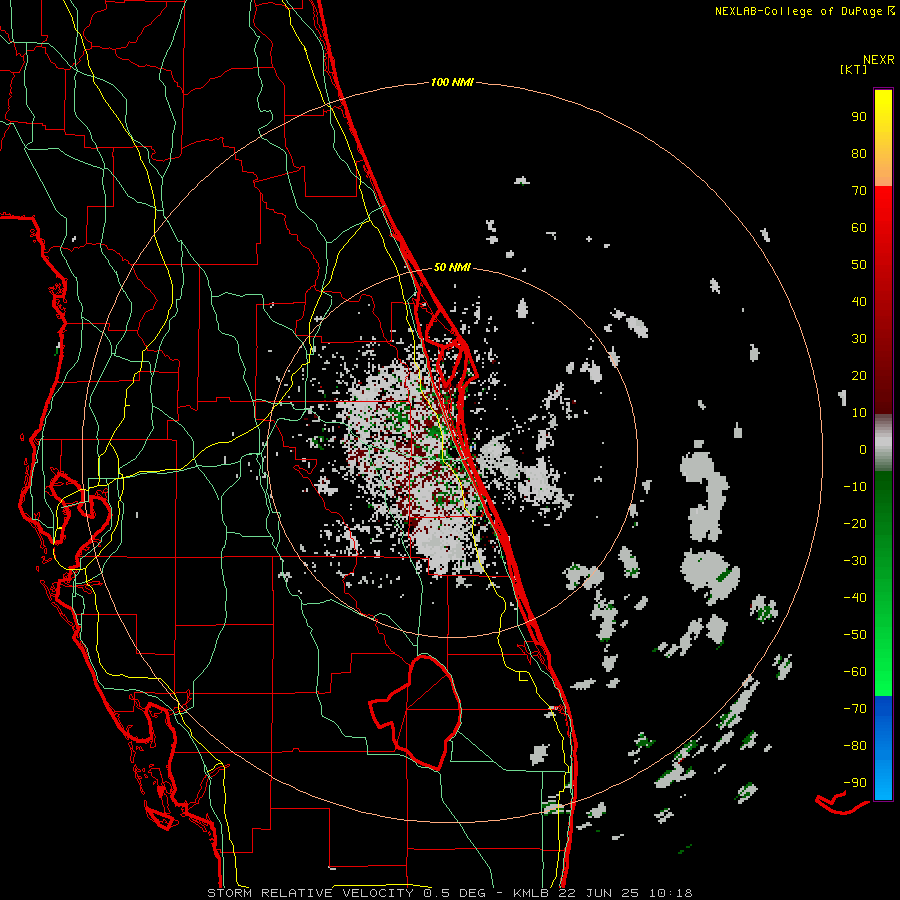
Task: Click the gray zero-velocity segment of the color bar
Action: click(x=883, y=443)
